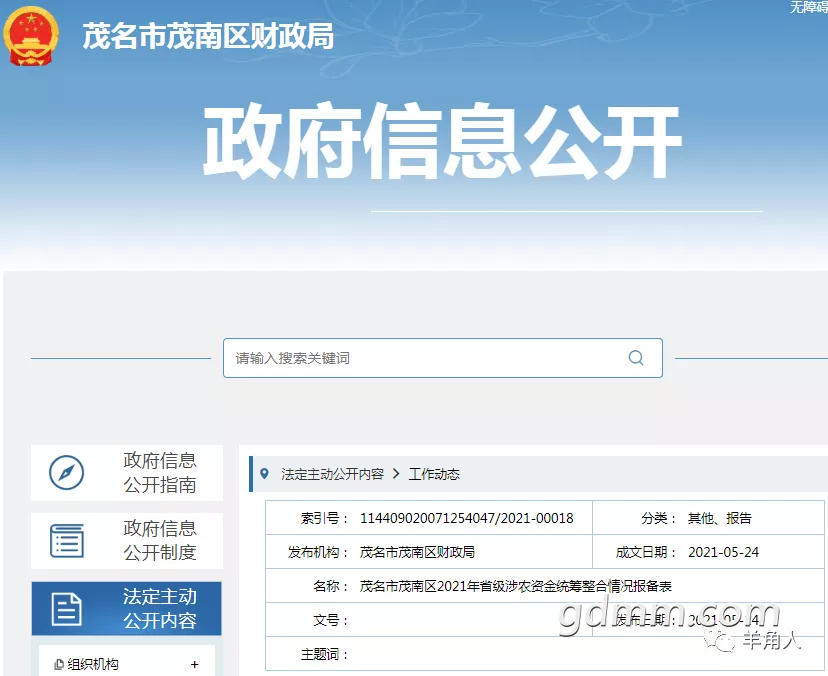The height and width of the screenshot is (676, 828).
Task: Click the 无障碍 link at top right
Action: (x=808, y=7)
